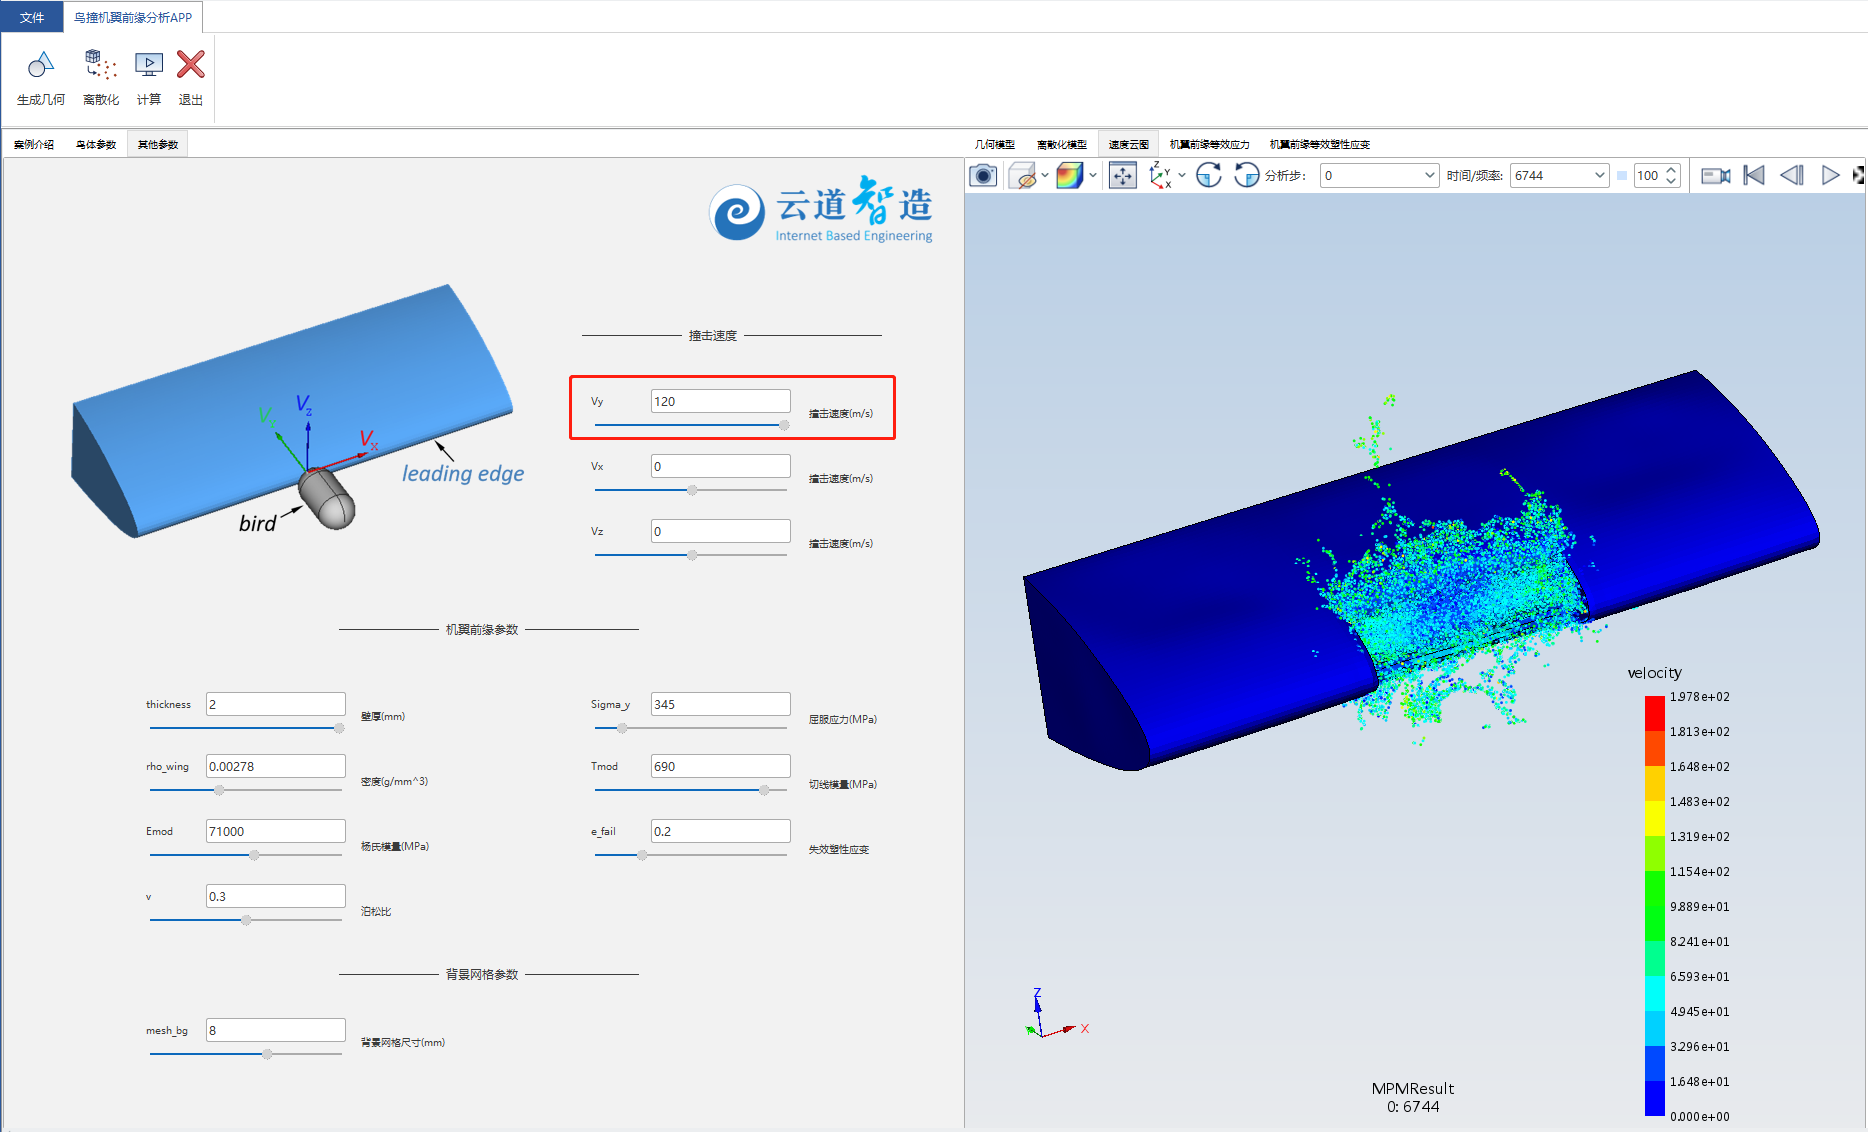
Task: Click the Emod slider handle
Action: pos(254,855)
